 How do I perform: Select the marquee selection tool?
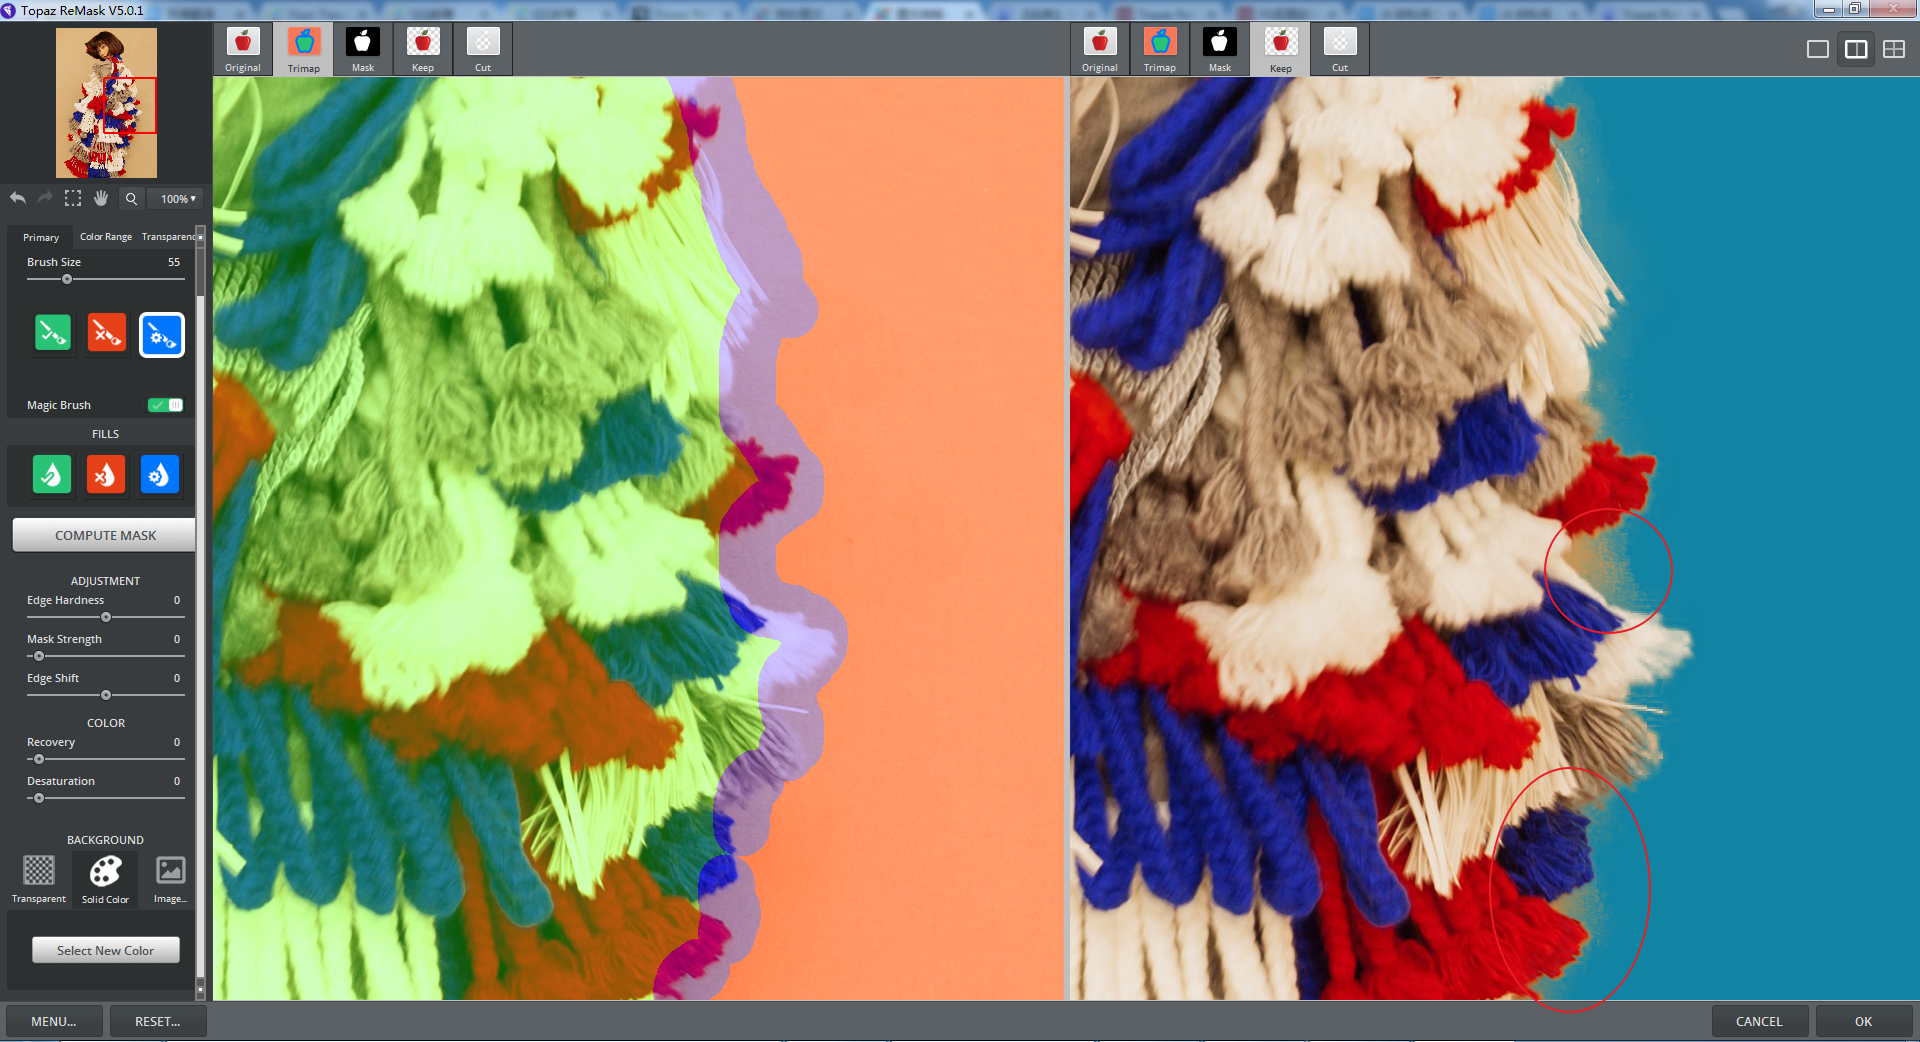point(73,198)
